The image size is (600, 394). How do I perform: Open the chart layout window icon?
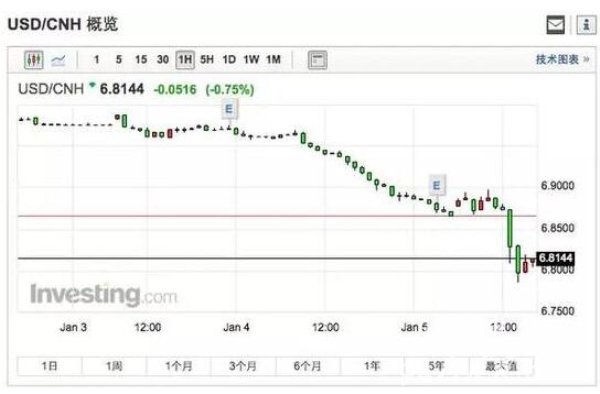pyautogui.click(x=318, y=60)
